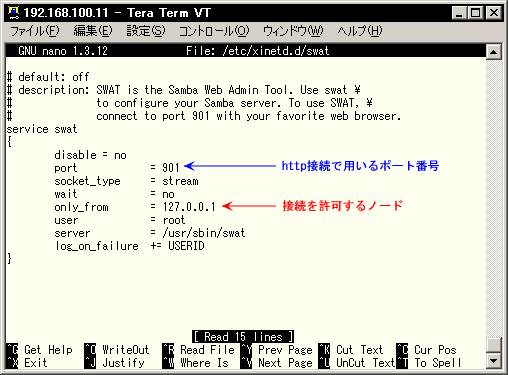
Task: Click the '^X Exit' shortcut
Action: (27, 363)
